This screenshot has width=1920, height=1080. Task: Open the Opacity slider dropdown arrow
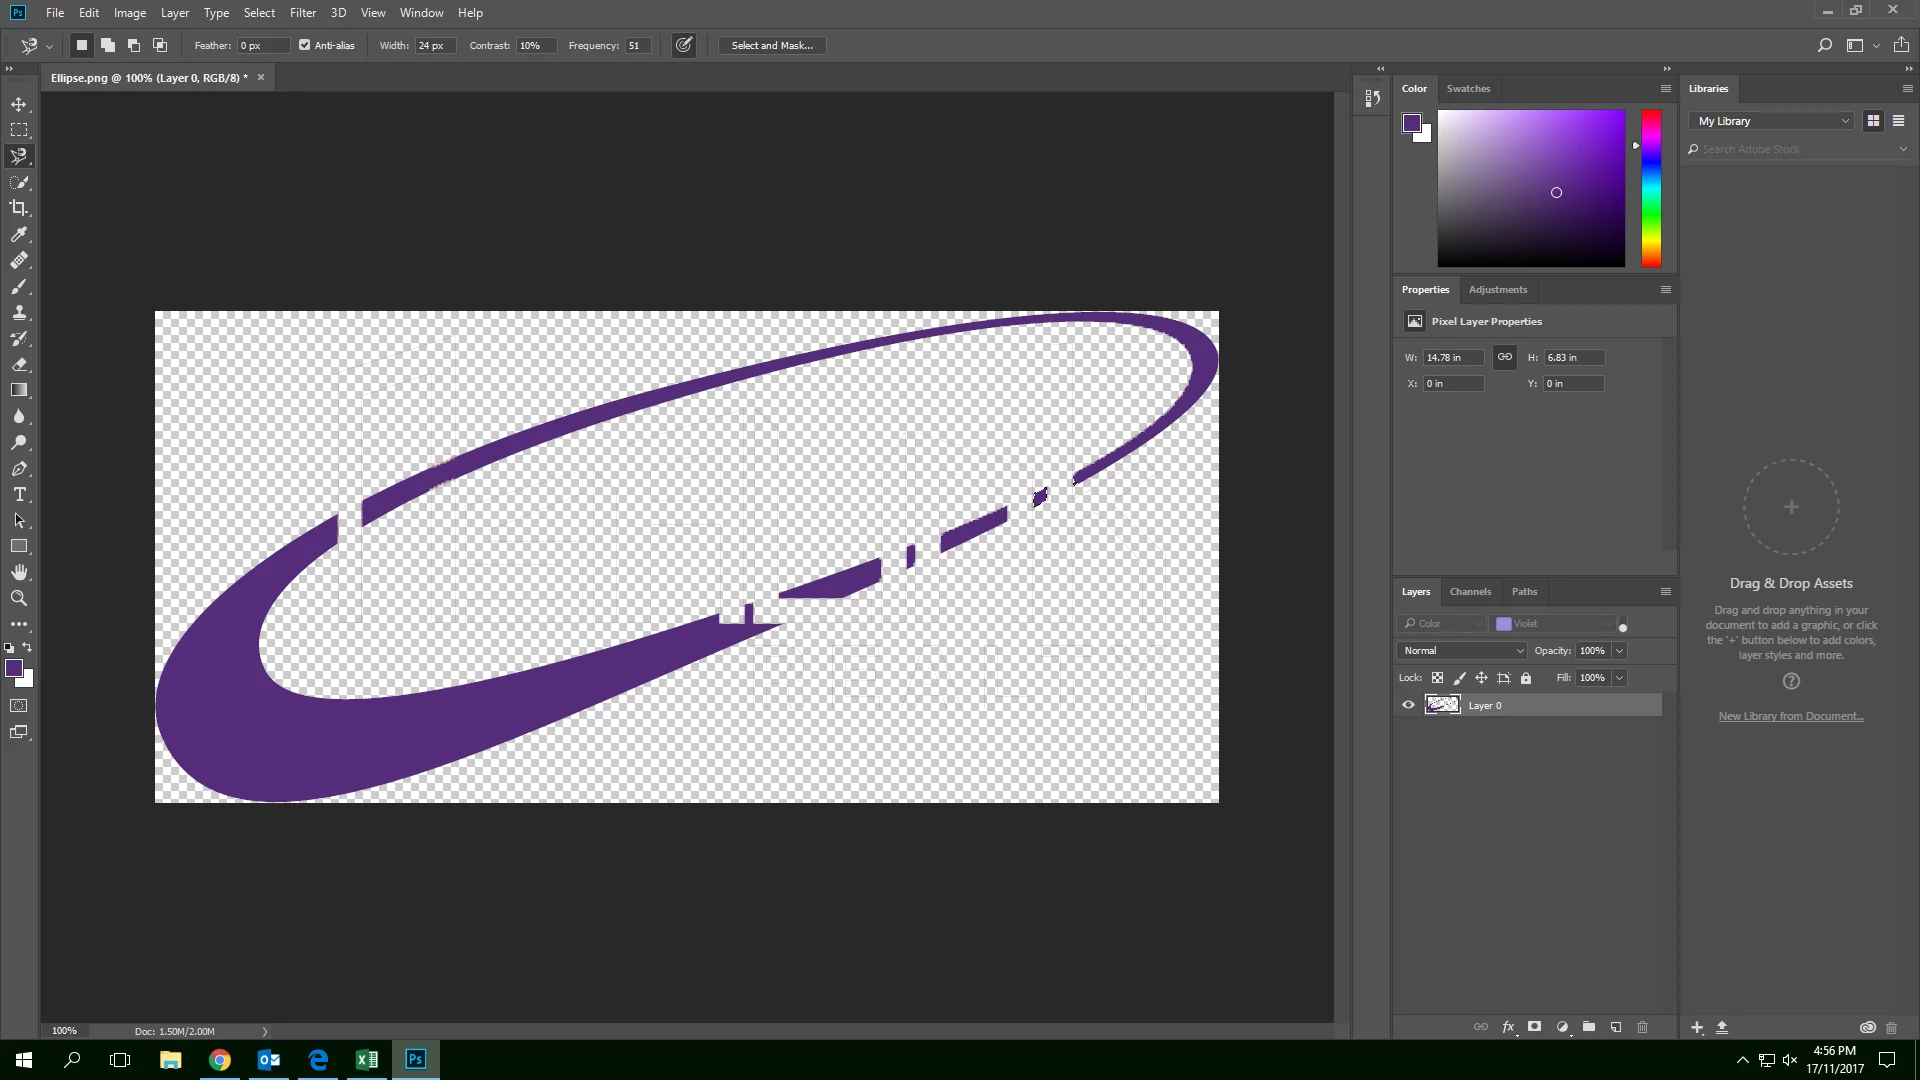1619,650
